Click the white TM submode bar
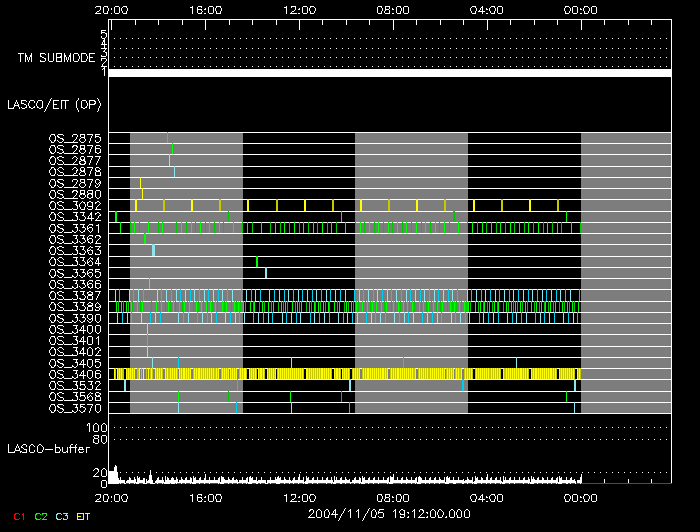The width and height of the screenshot is (700, 532). pyautogui.click(x=389, y=73)
